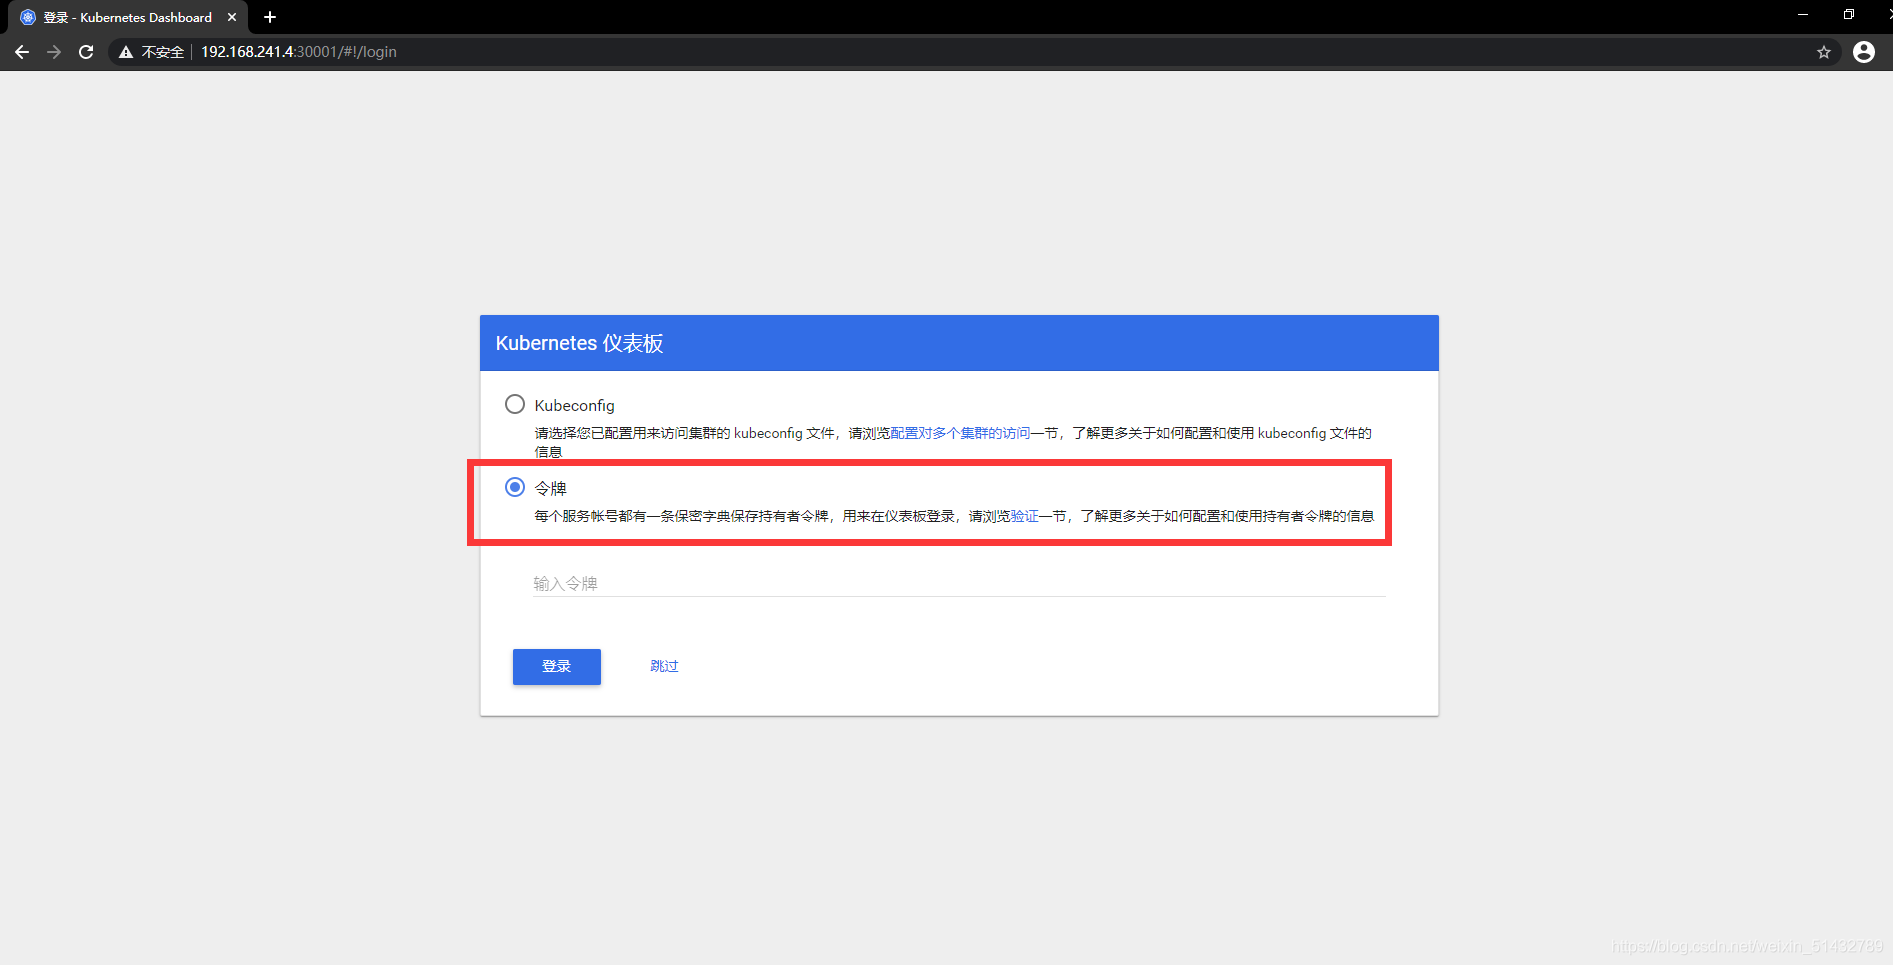
Task: Close the Kubernetes Dashboard tab
Action: click(232, 17)
